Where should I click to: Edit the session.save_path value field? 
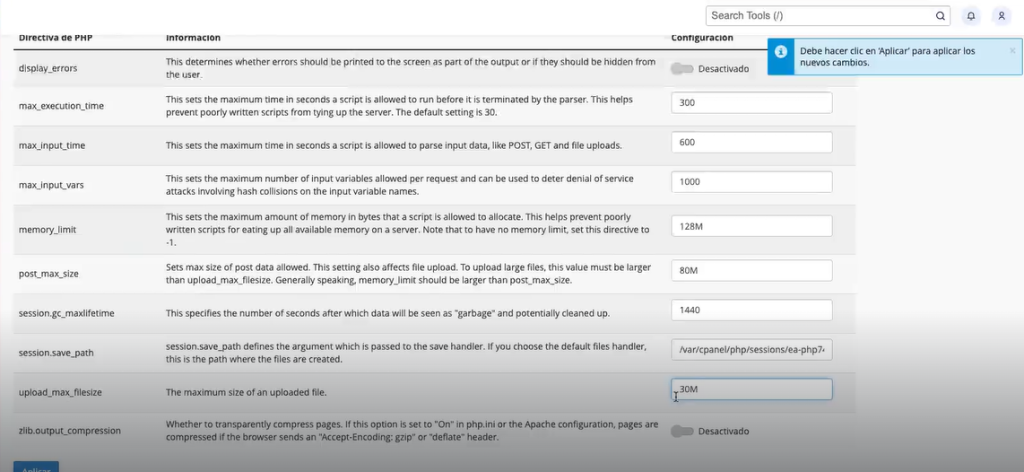[x=752, y=350]
